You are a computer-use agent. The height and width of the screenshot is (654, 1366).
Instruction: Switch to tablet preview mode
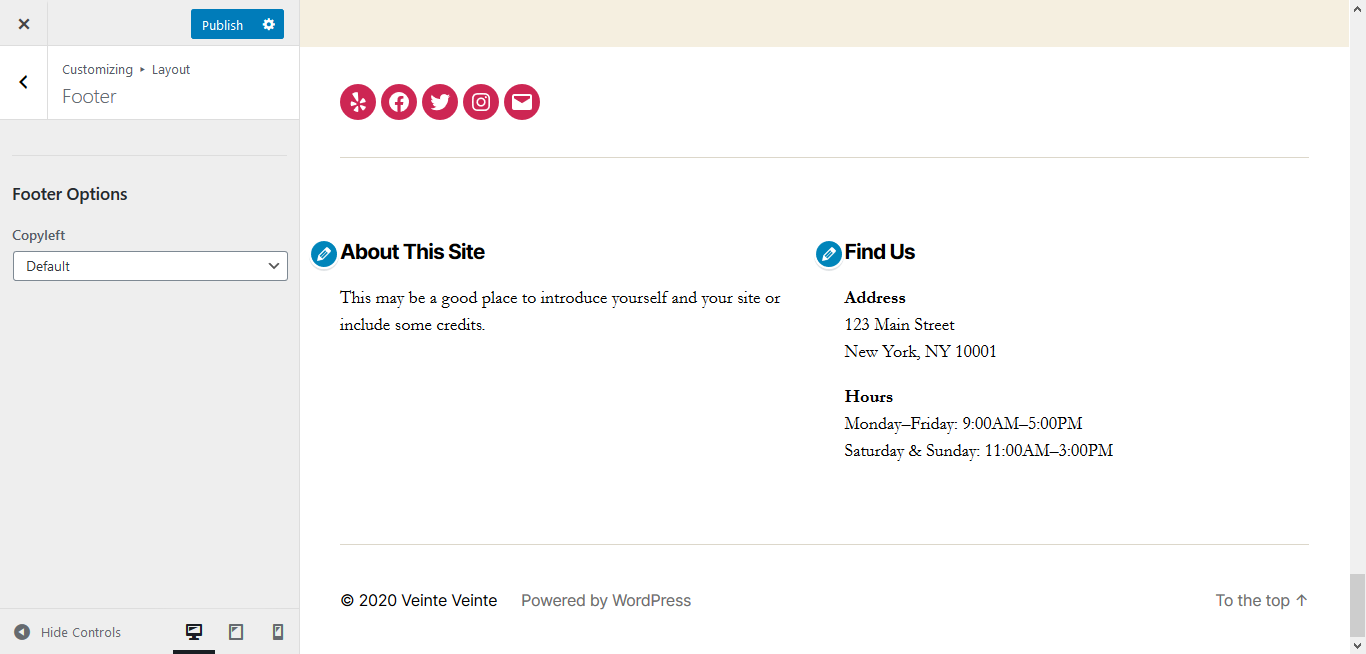coord(236,632)
